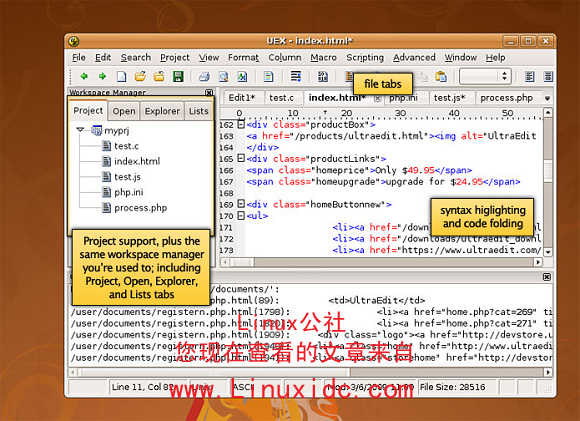Click output pane horizontal scrollbar right arrow
The width and height of the screenshot is (580, 421).
coord(548,372)
